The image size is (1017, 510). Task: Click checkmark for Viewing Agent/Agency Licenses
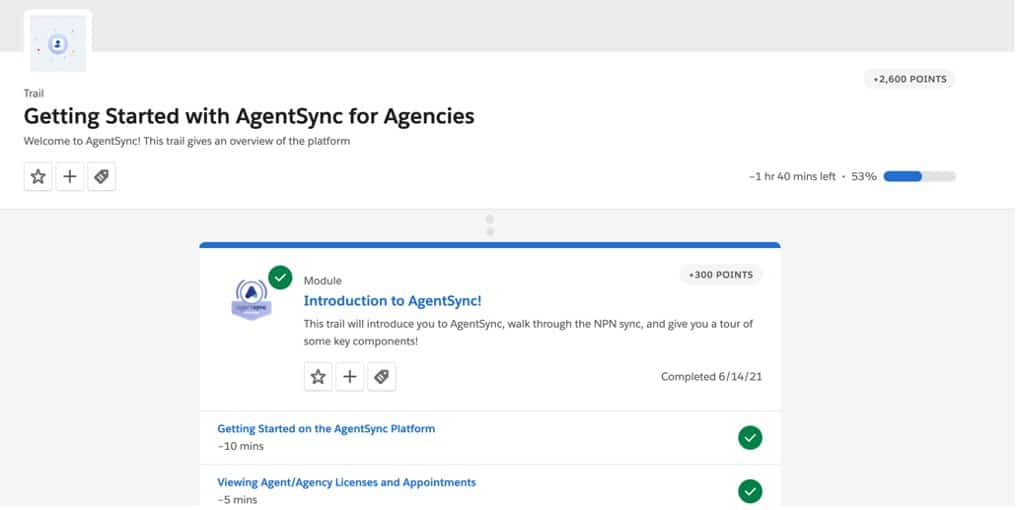[x=750, y=492]
